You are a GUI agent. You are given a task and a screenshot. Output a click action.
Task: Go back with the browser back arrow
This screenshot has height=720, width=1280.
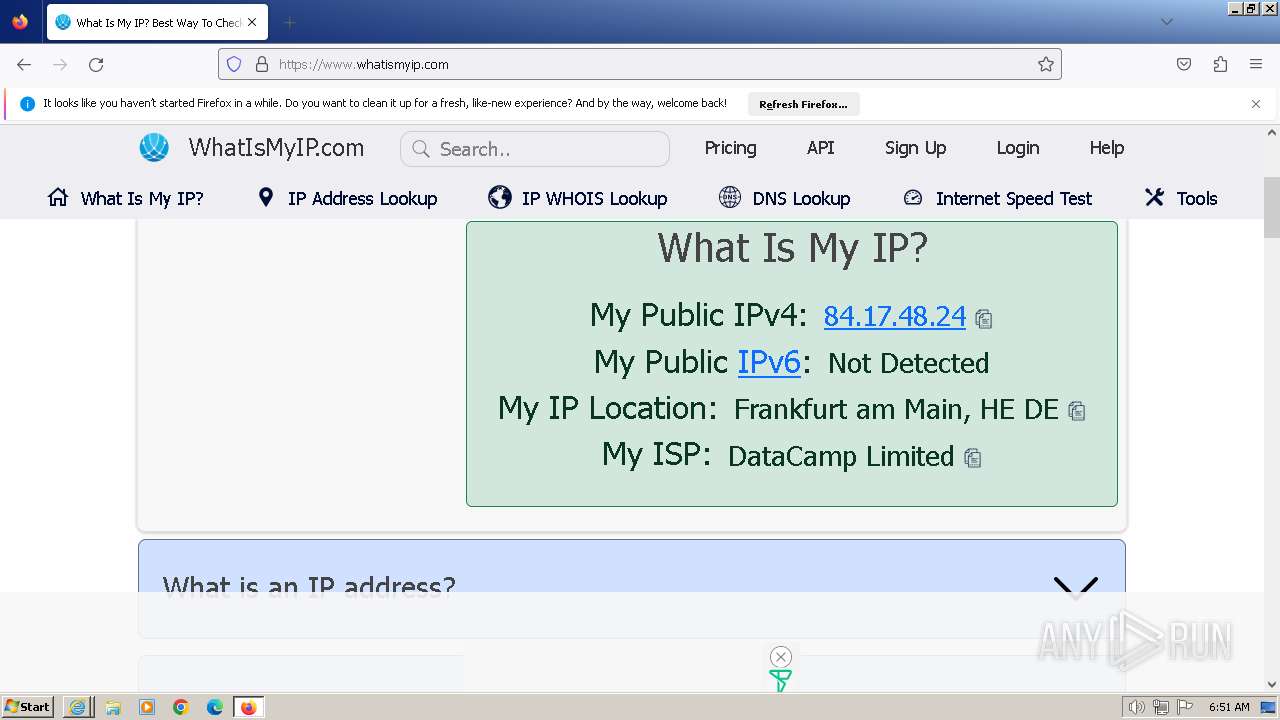pos(24,64)
